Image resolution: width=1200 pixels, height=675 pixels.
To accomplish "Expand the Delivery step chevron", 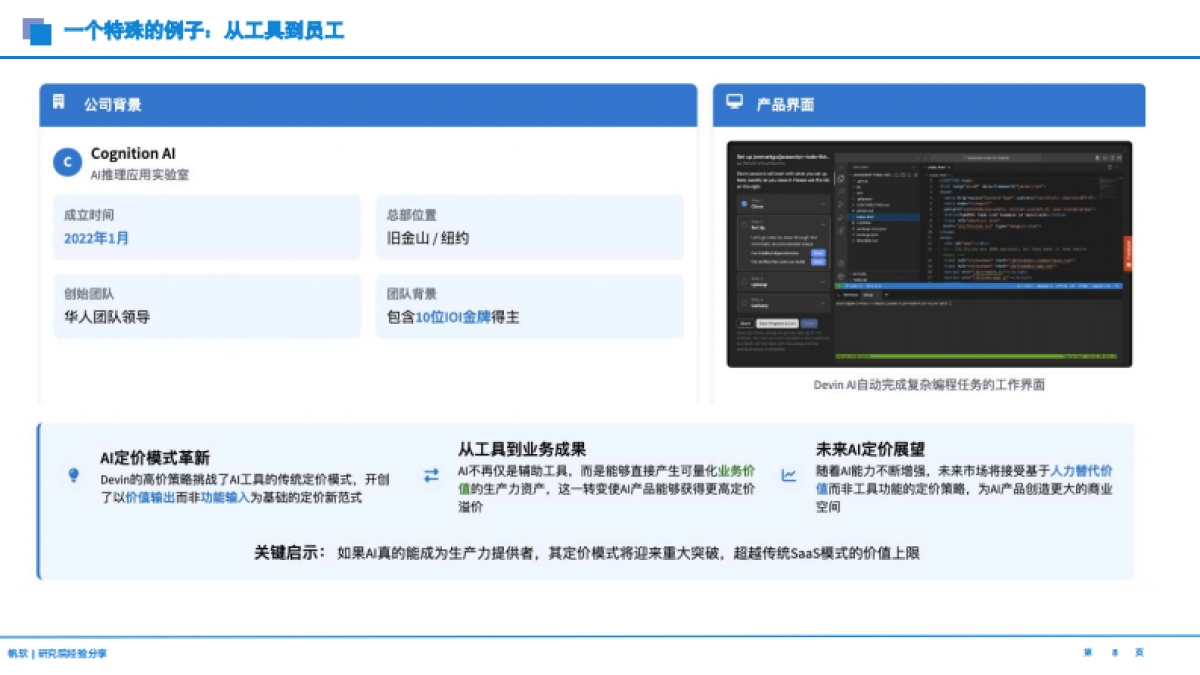I will (823, 303).
